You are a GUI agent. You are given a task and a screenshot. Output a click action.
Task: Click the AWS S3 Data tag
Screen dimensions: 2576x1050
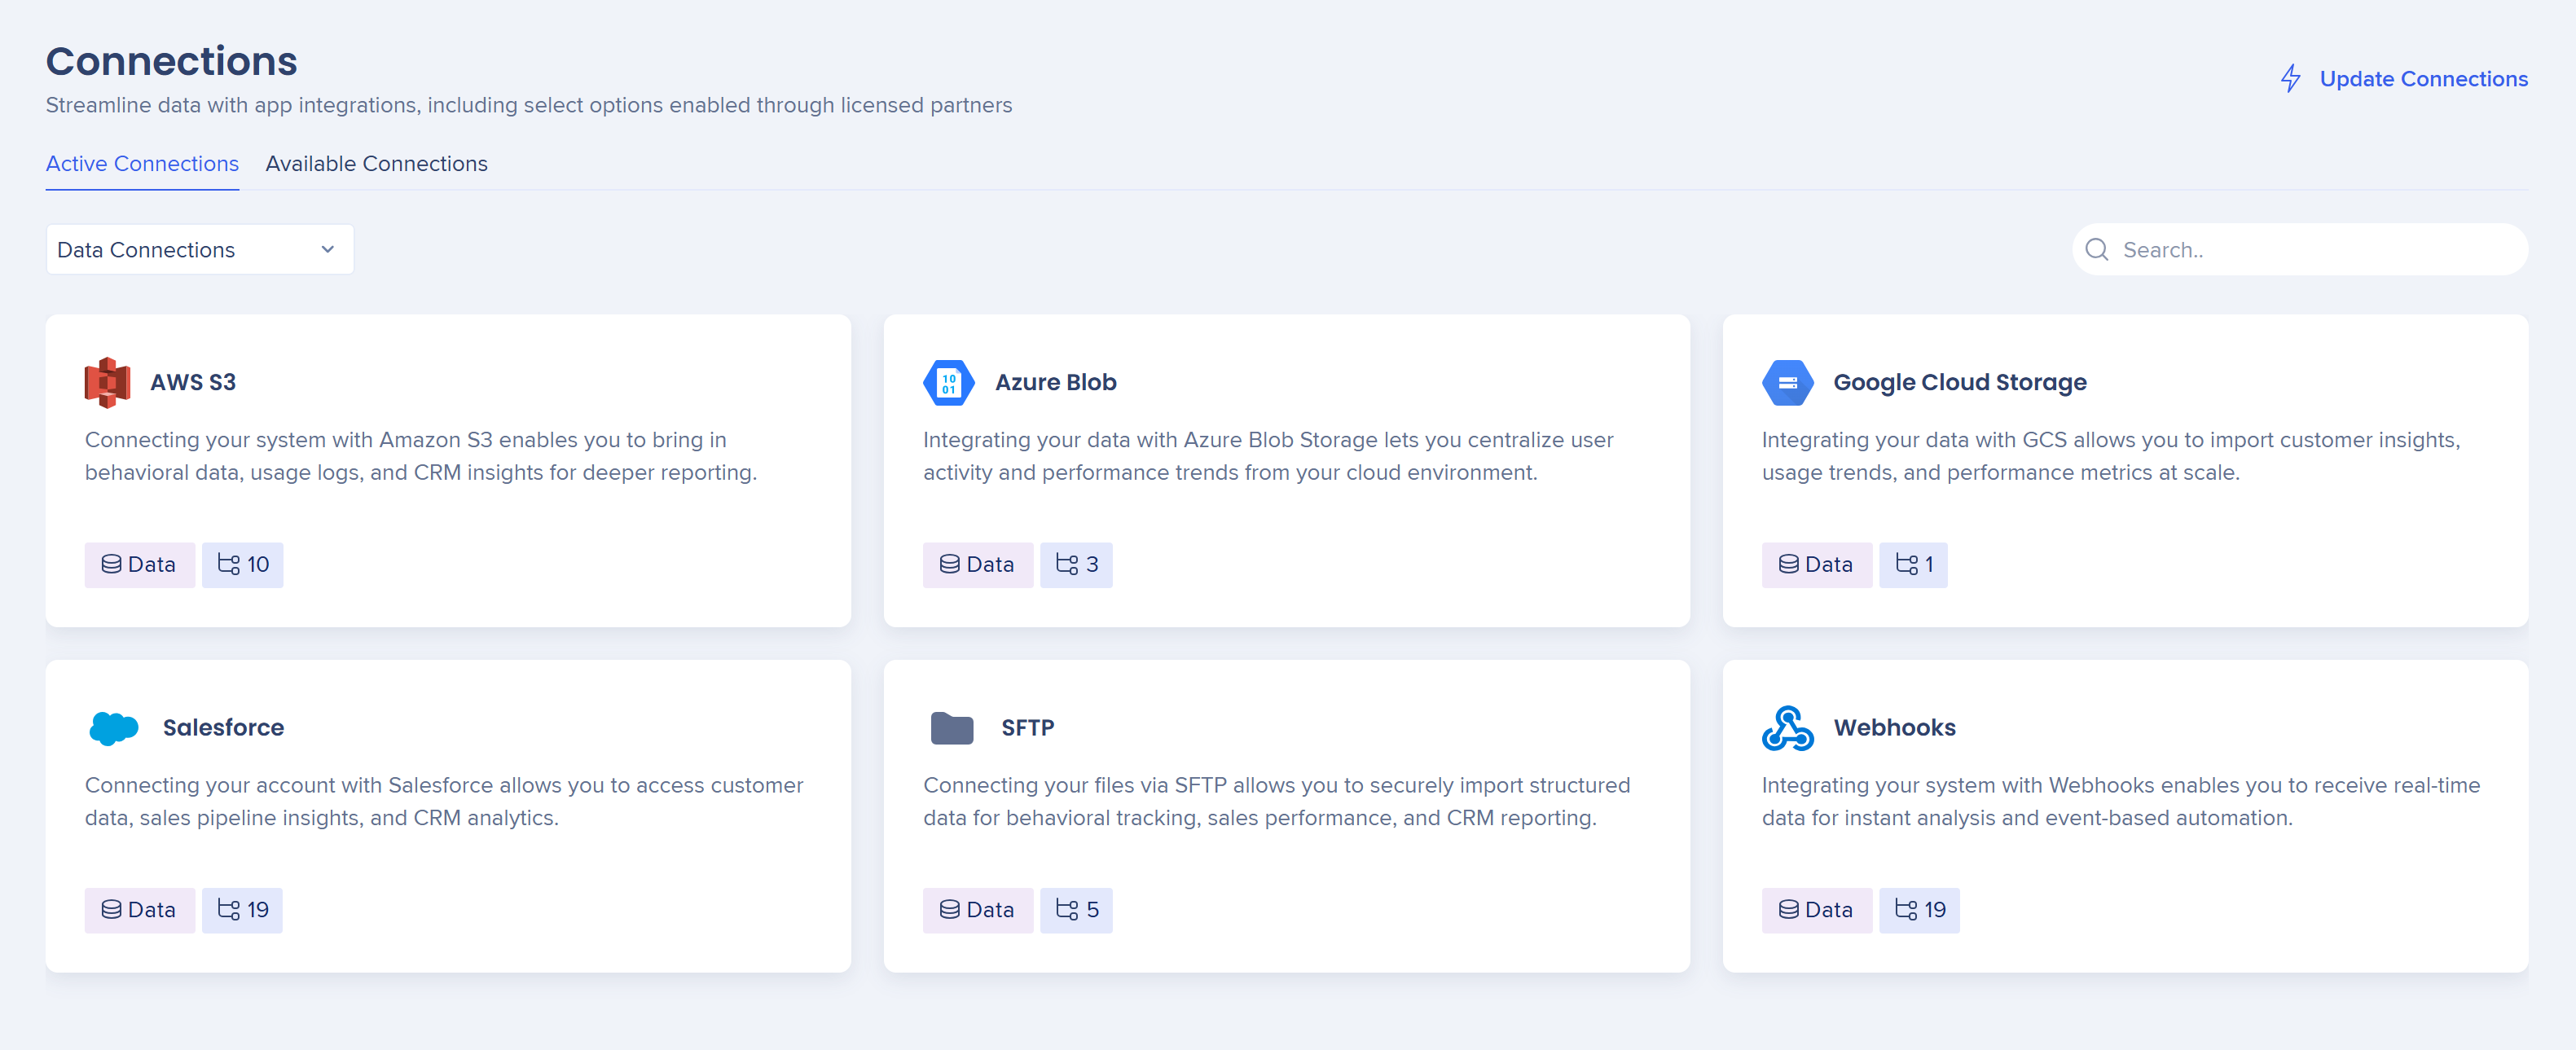coord(139,564)
